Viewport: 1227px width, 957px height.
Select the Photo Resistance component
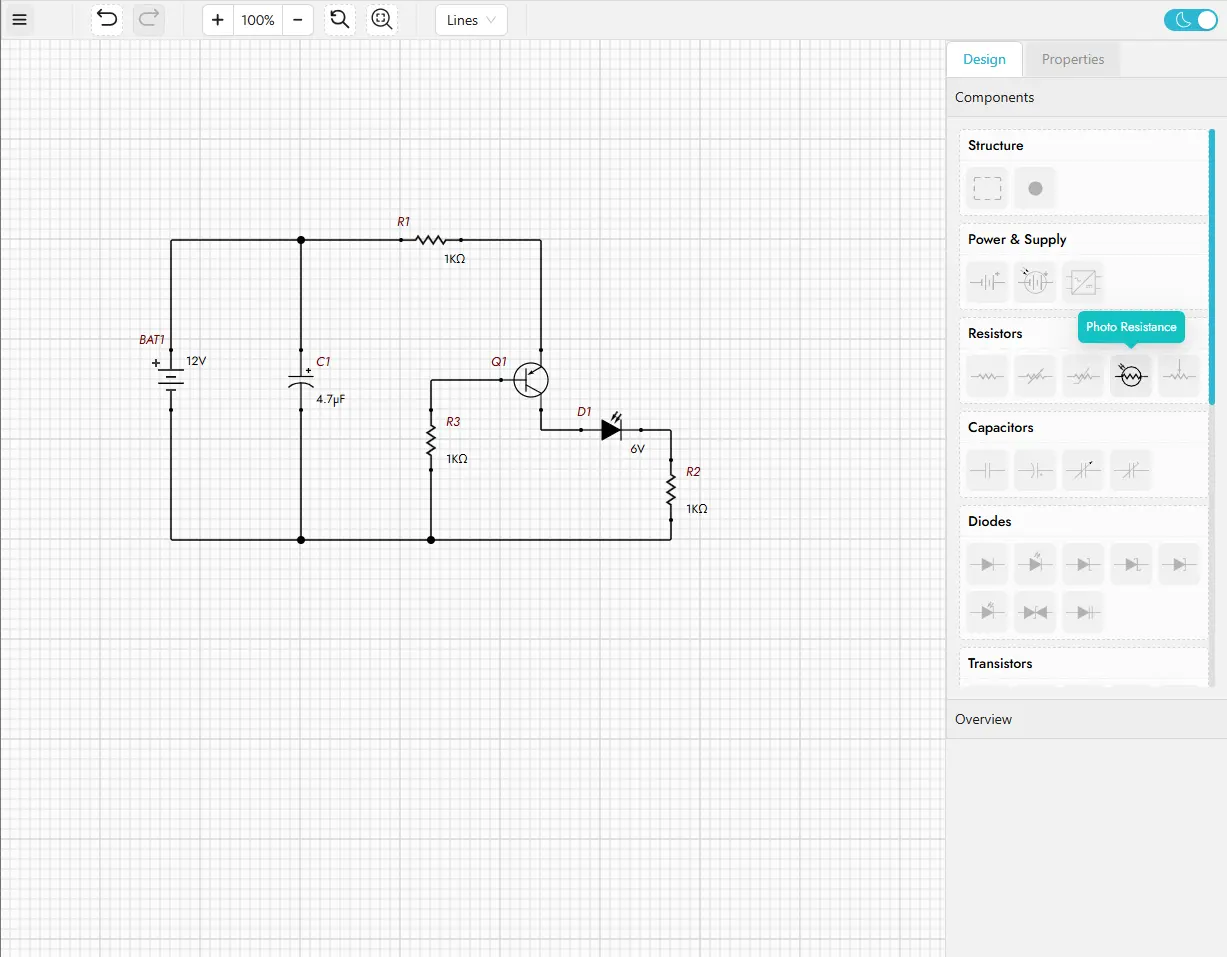click(1131, 376)
